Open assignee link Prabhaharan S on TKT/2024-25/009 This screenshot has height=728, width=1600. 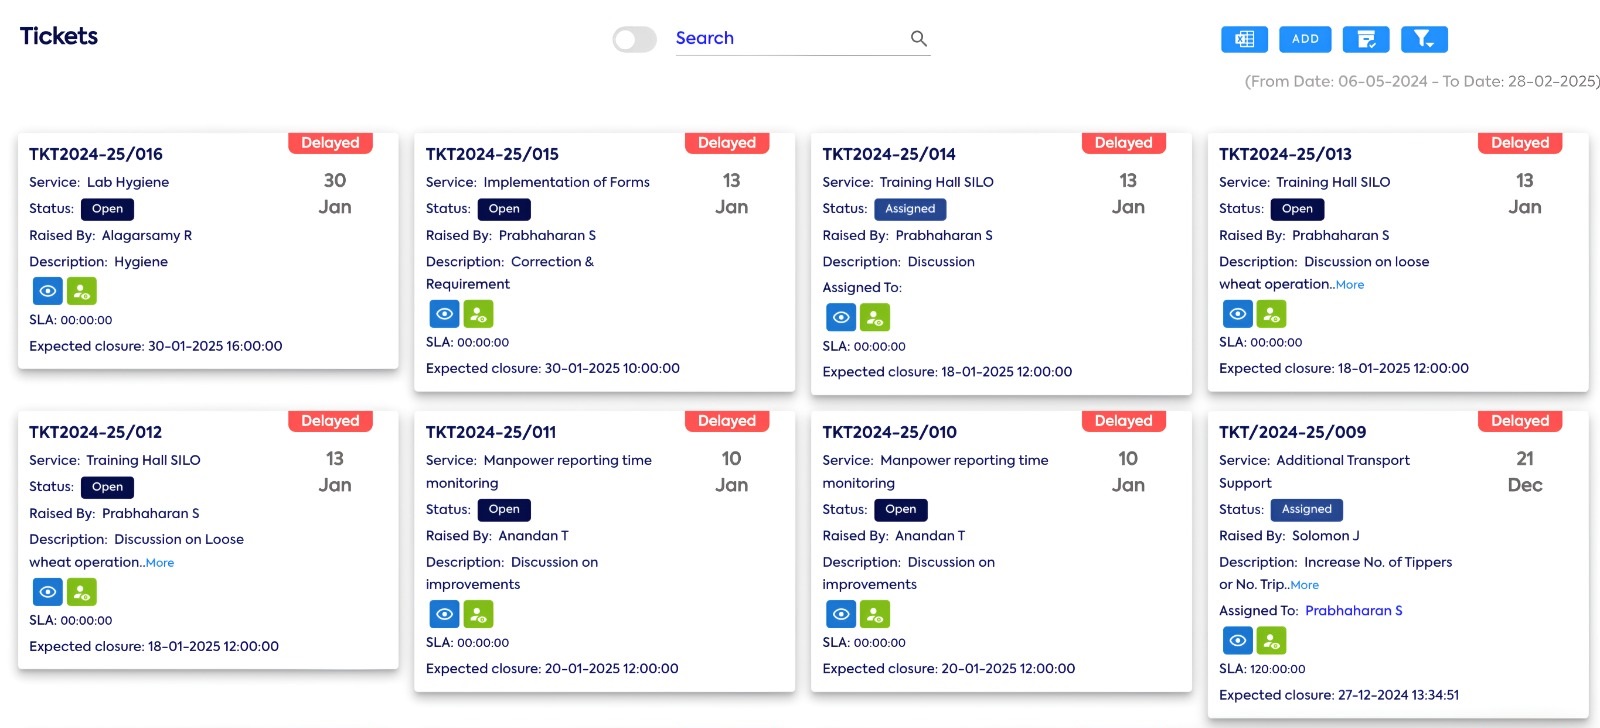pos(1354,610)
